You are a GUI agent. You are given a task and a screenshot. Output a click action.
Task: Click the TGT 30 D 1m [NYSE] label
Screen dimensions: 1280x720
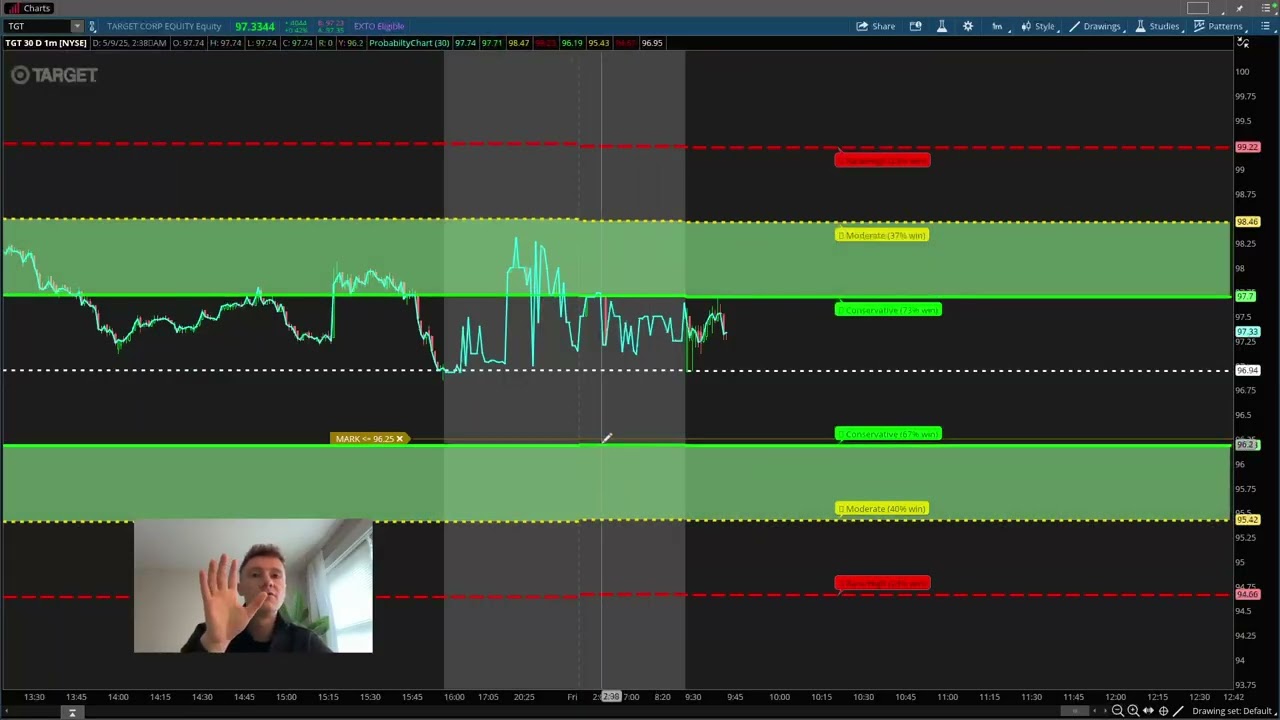click(45, 43)
